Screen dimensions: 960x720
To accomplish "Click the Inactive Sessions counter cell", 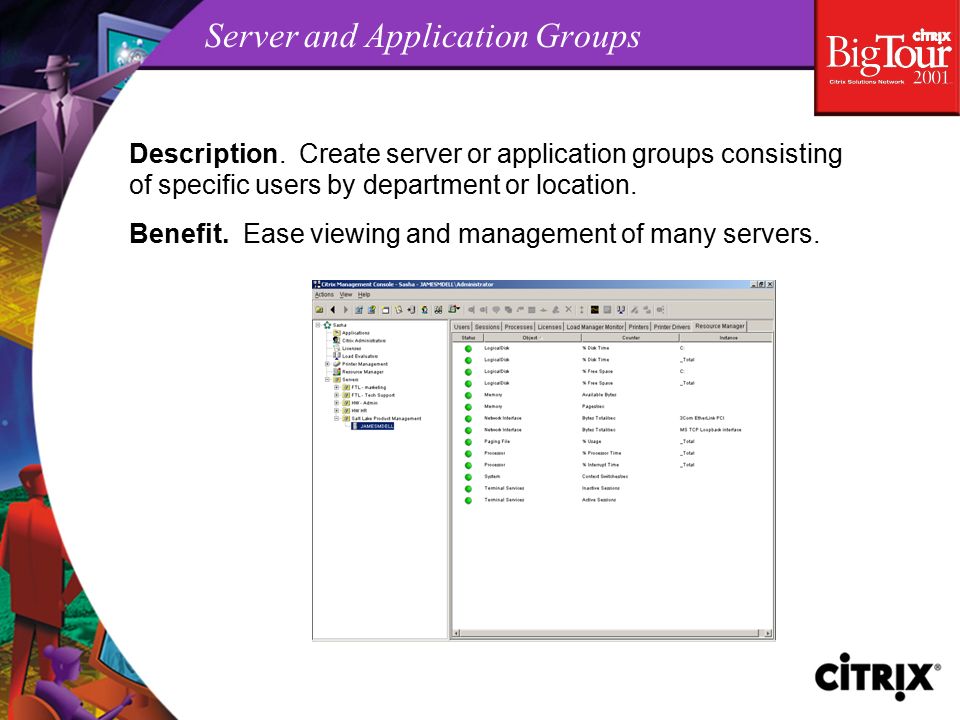I will pos(601,488).
